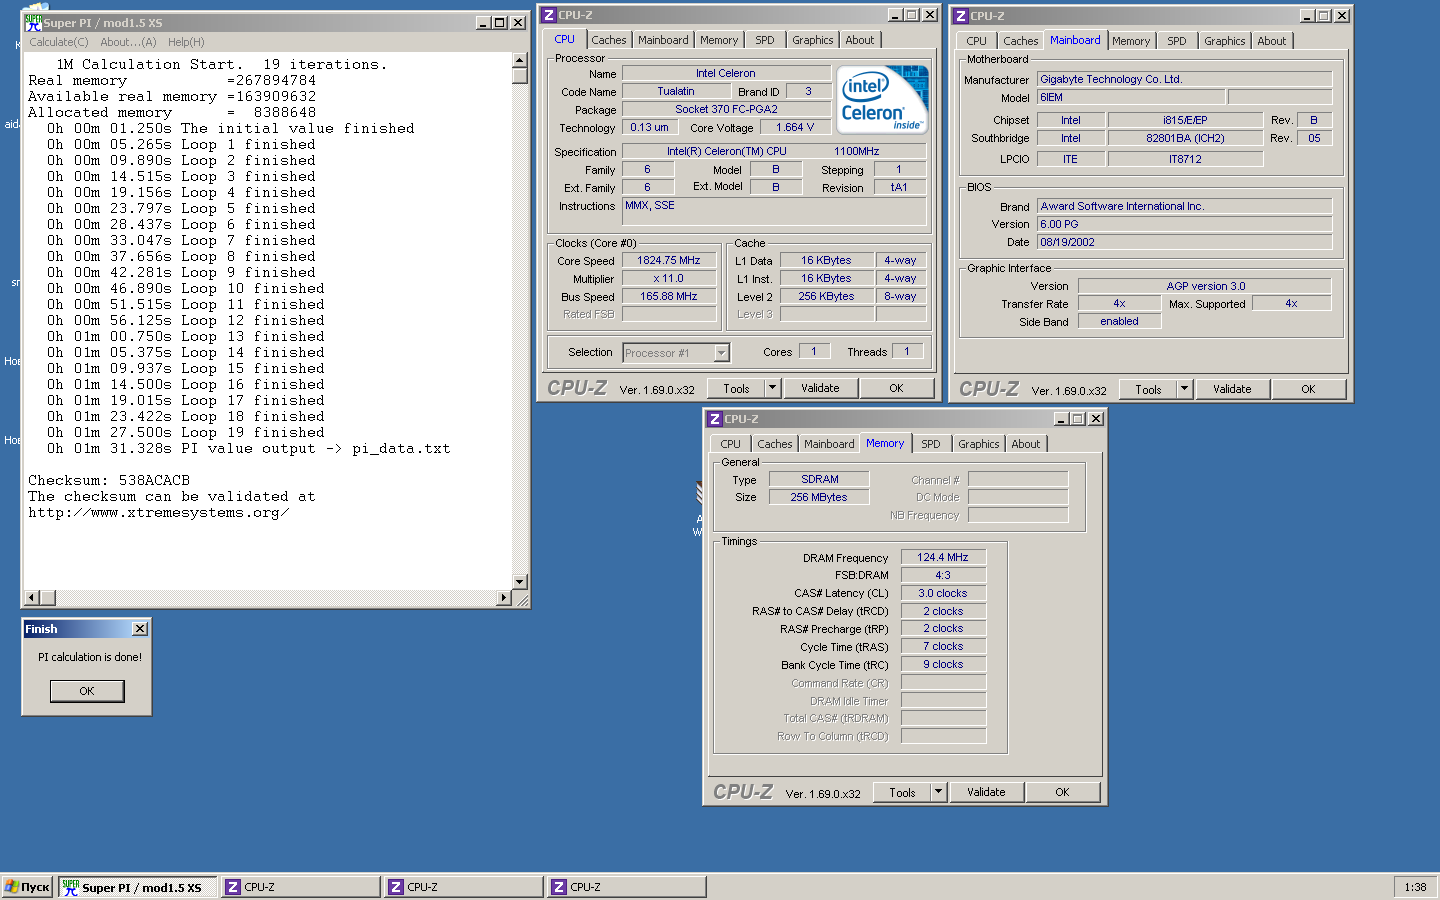Image resolution: width=1440 pixels, height=900 pixels.
Task: Open Mainboard tab in CPU window
Action: [663, 40]
